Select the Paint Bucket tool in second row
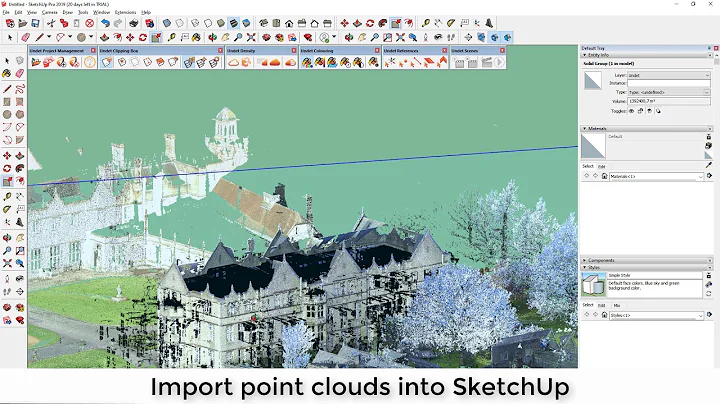This screenshot has width=720, height=404. 196,37
